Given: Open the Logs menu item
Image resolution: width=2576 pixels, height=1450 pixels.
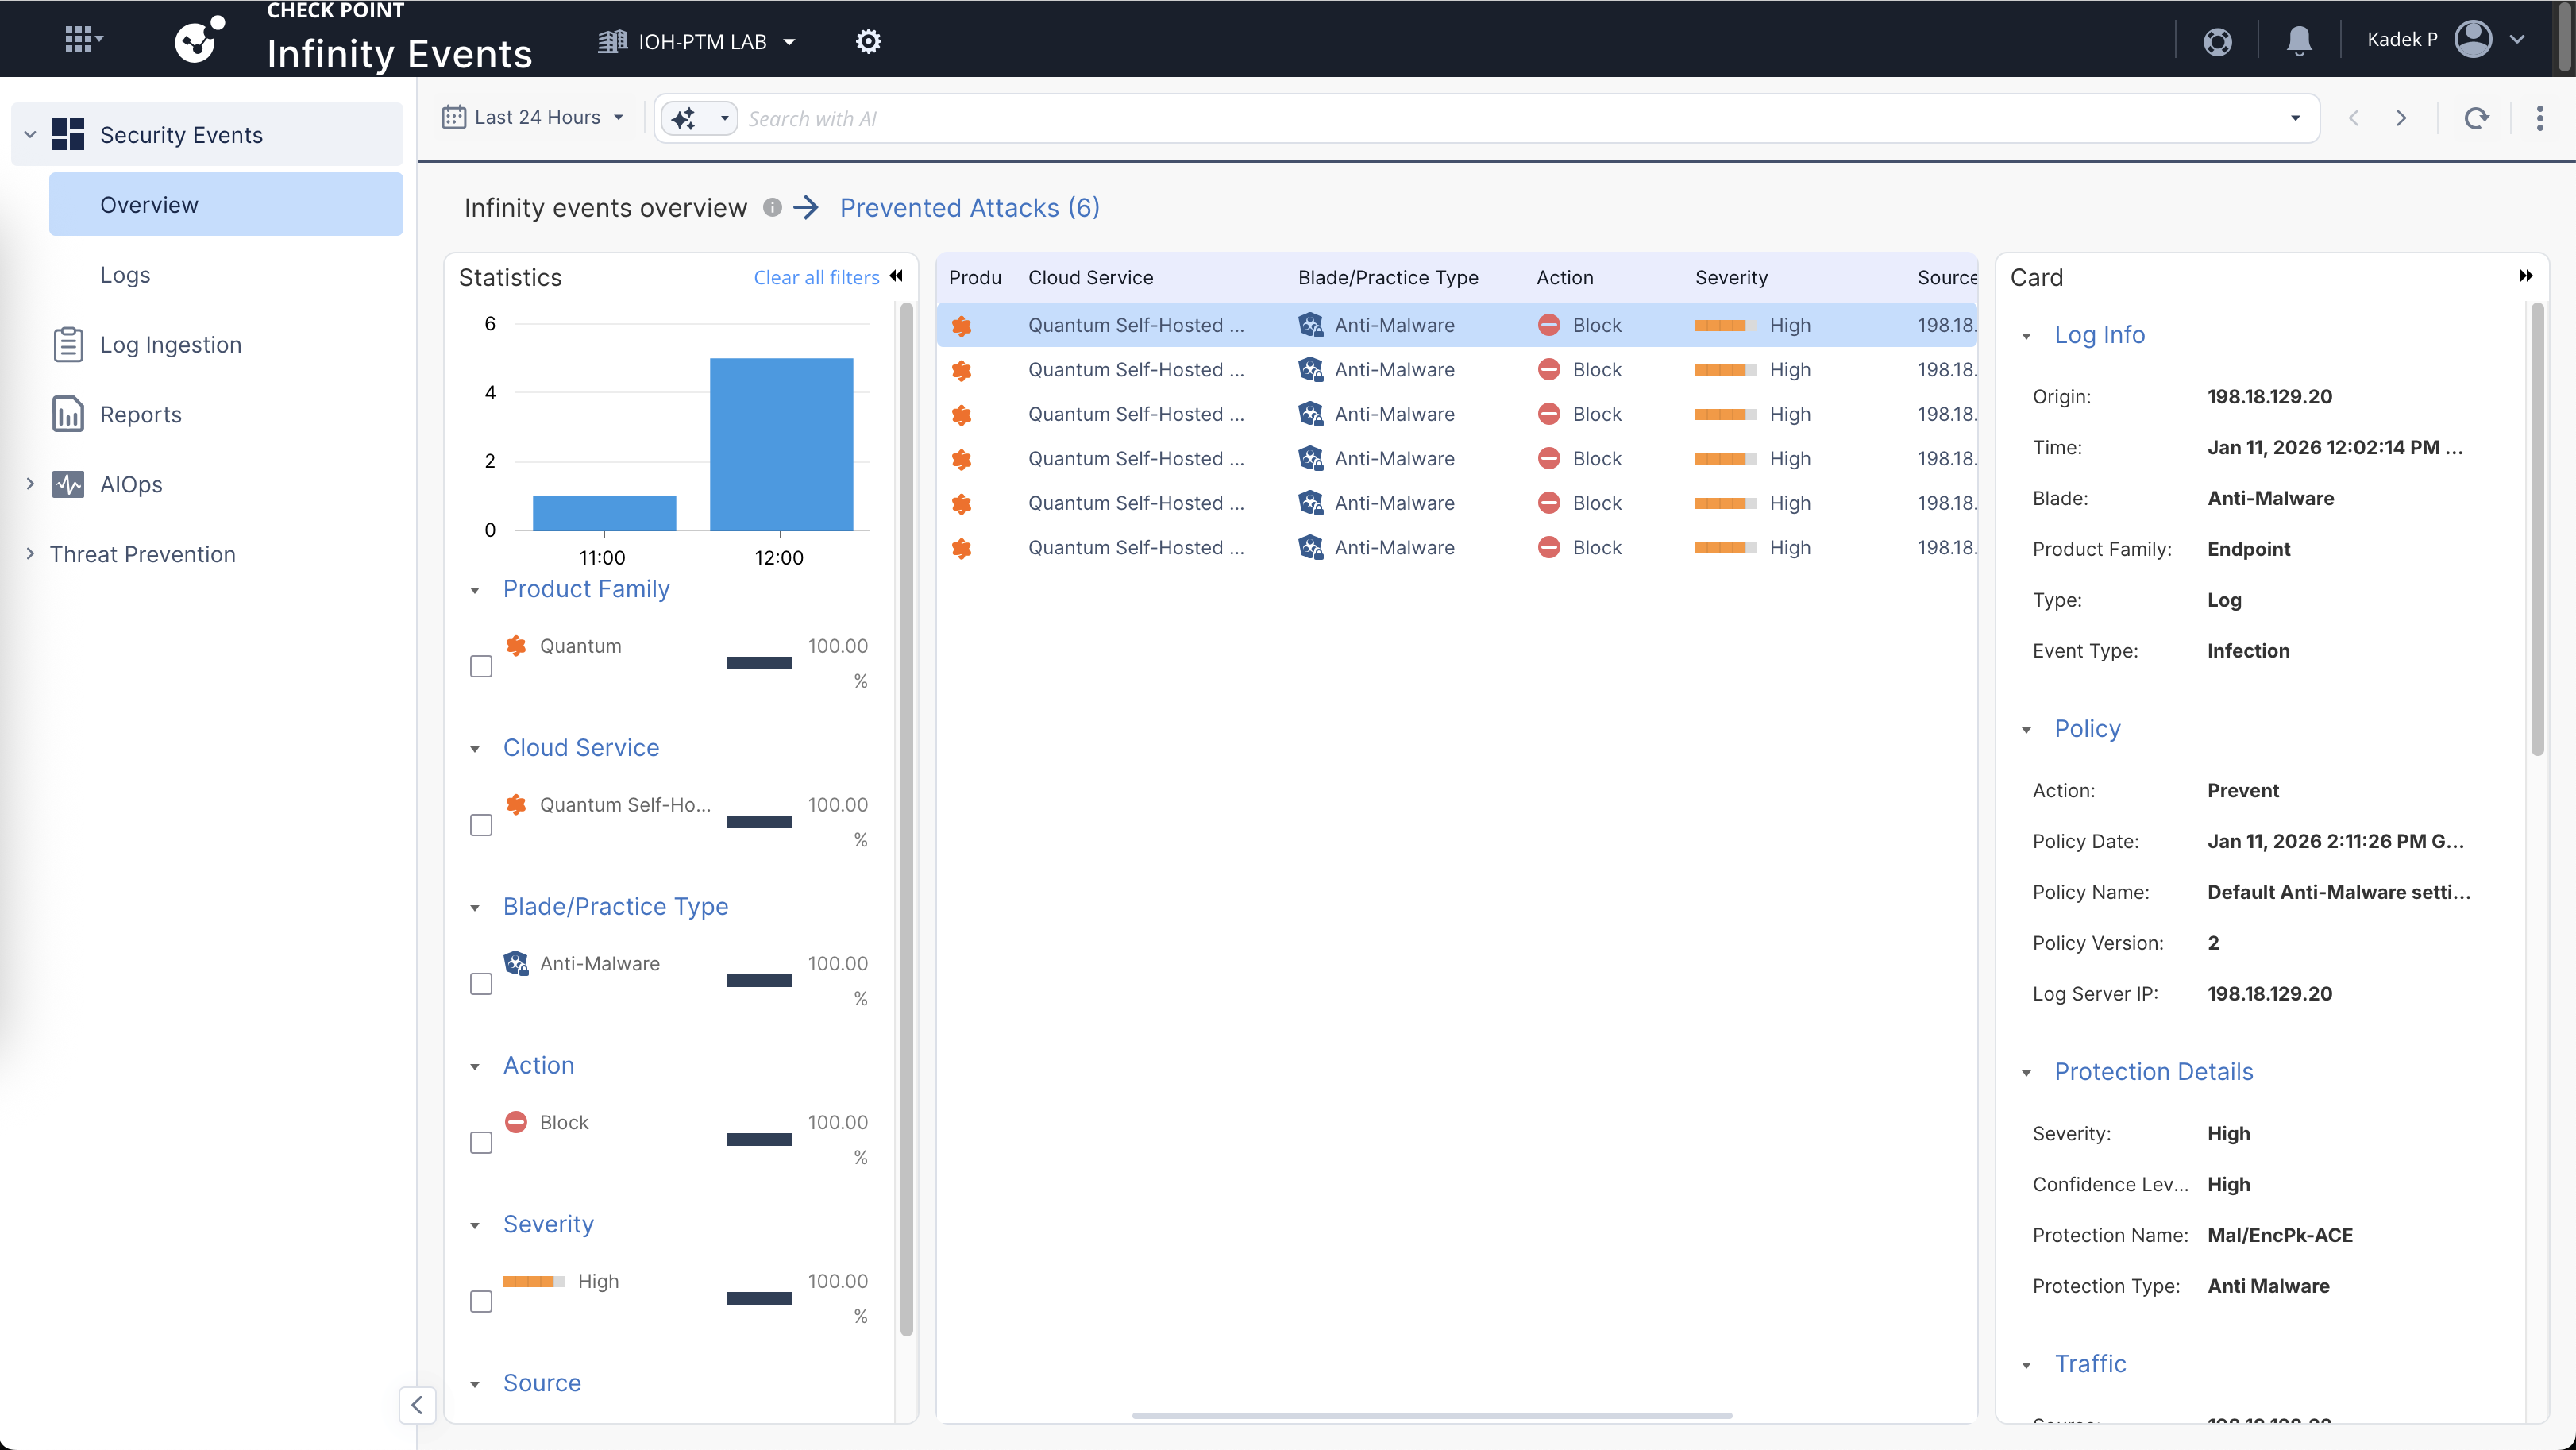Looking at the screenshot, I should pos(125,275).
